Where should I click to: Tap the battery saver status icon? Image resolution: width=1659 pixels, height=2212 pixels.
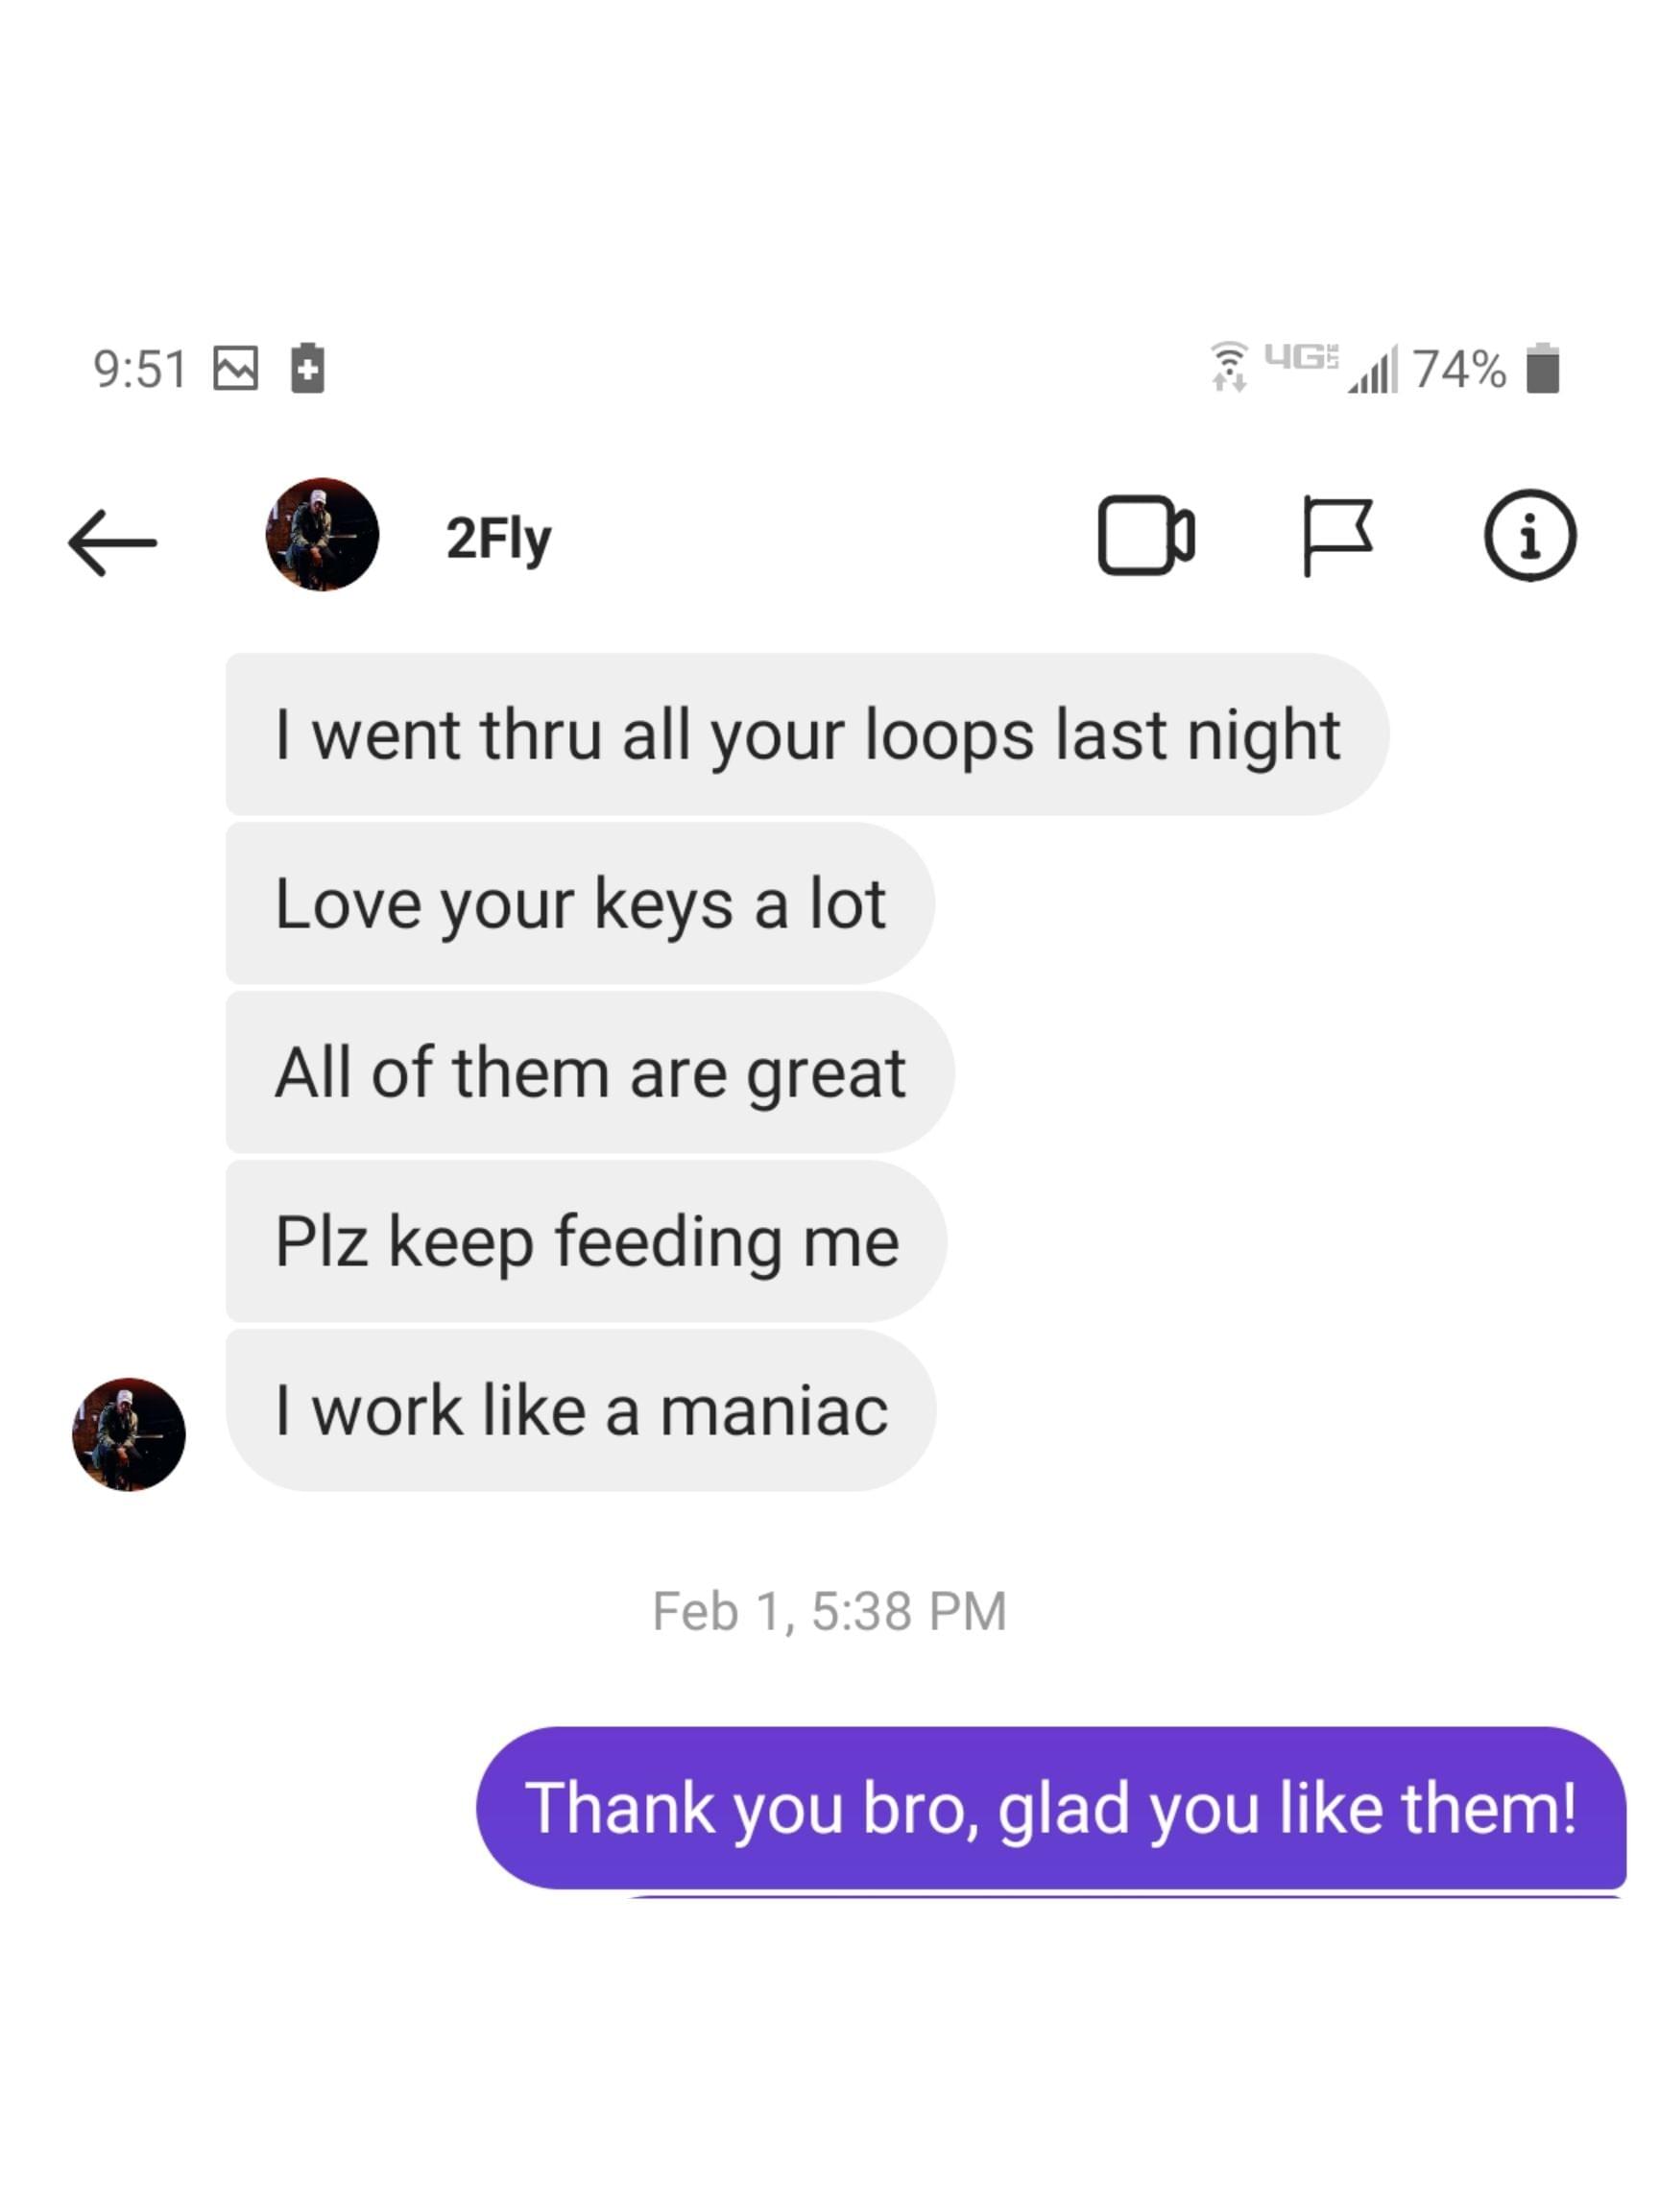[x=308, y=368]
